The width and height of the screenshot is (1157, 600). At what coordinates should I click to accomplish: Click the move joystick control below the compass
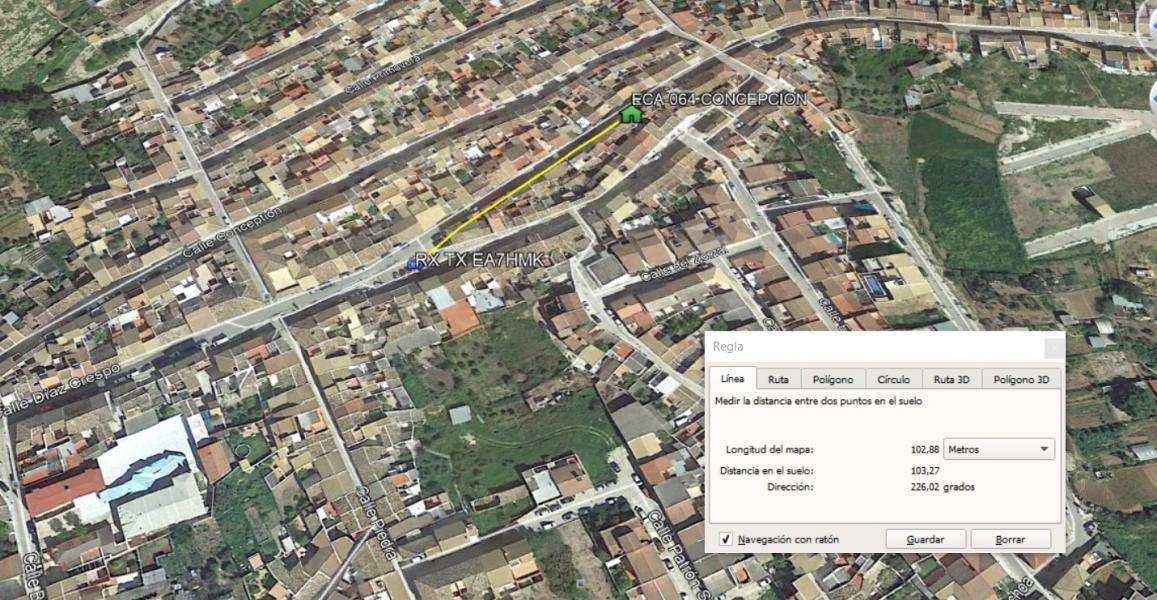[1153, 97]
